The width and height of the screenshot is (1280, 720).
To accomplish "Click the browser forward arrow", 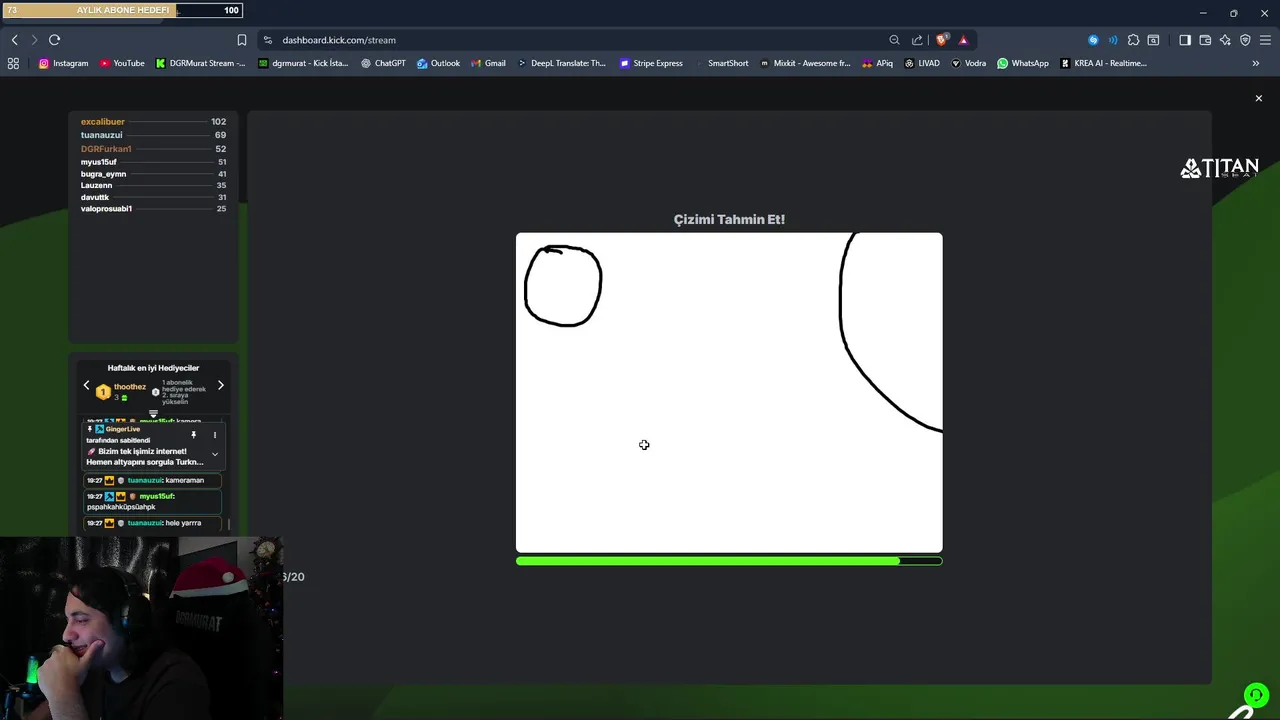I will coord(34,40).
